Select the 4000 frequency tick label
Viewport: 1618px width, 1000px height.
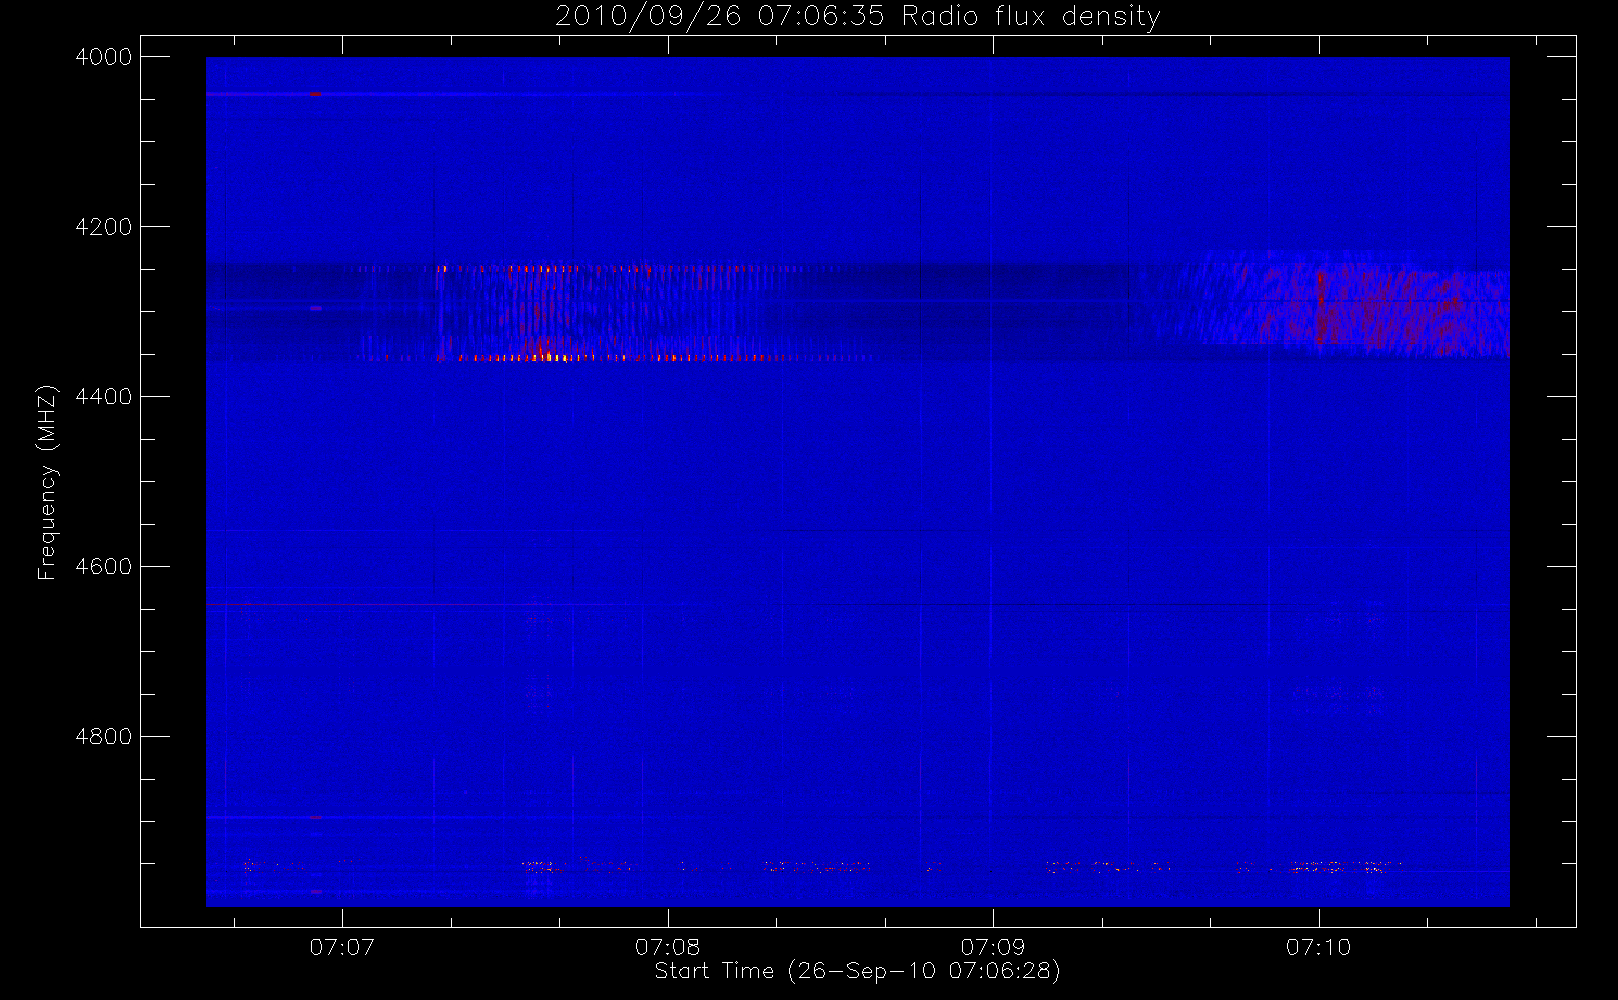tap(104, 57)
